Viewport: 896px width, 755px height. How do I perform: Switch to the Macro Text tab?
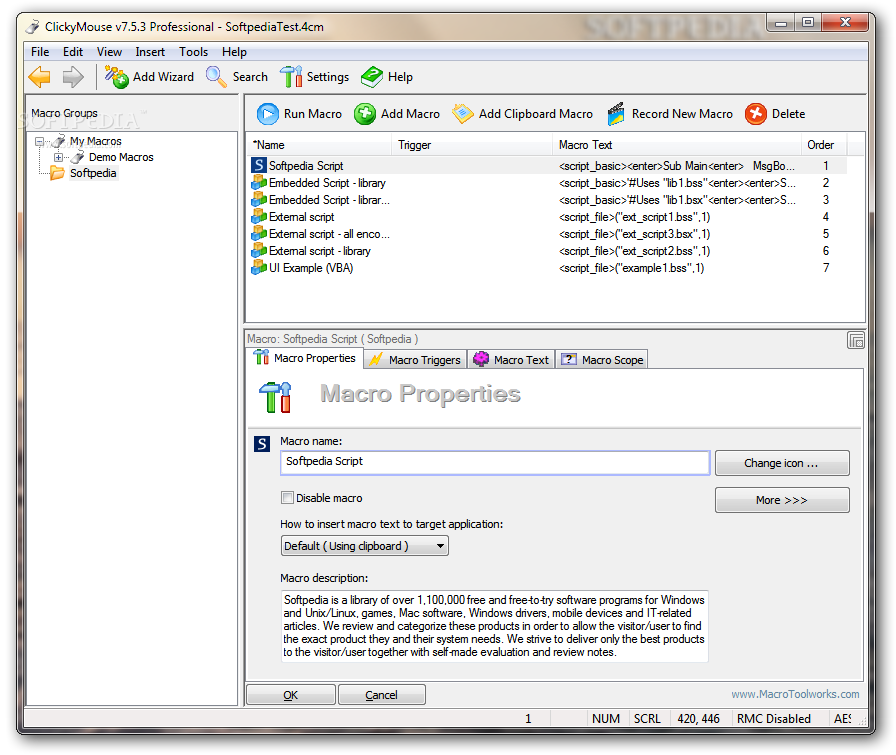(x=512, y=359)
